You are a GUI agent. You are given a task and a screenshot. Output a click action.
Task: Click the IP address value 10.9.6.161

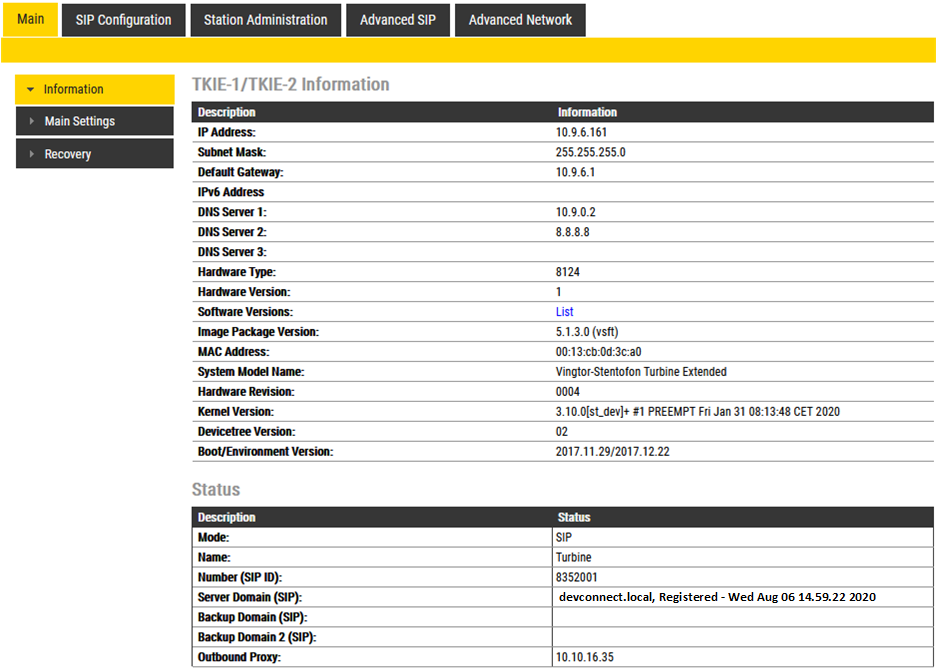pos(581,132)
